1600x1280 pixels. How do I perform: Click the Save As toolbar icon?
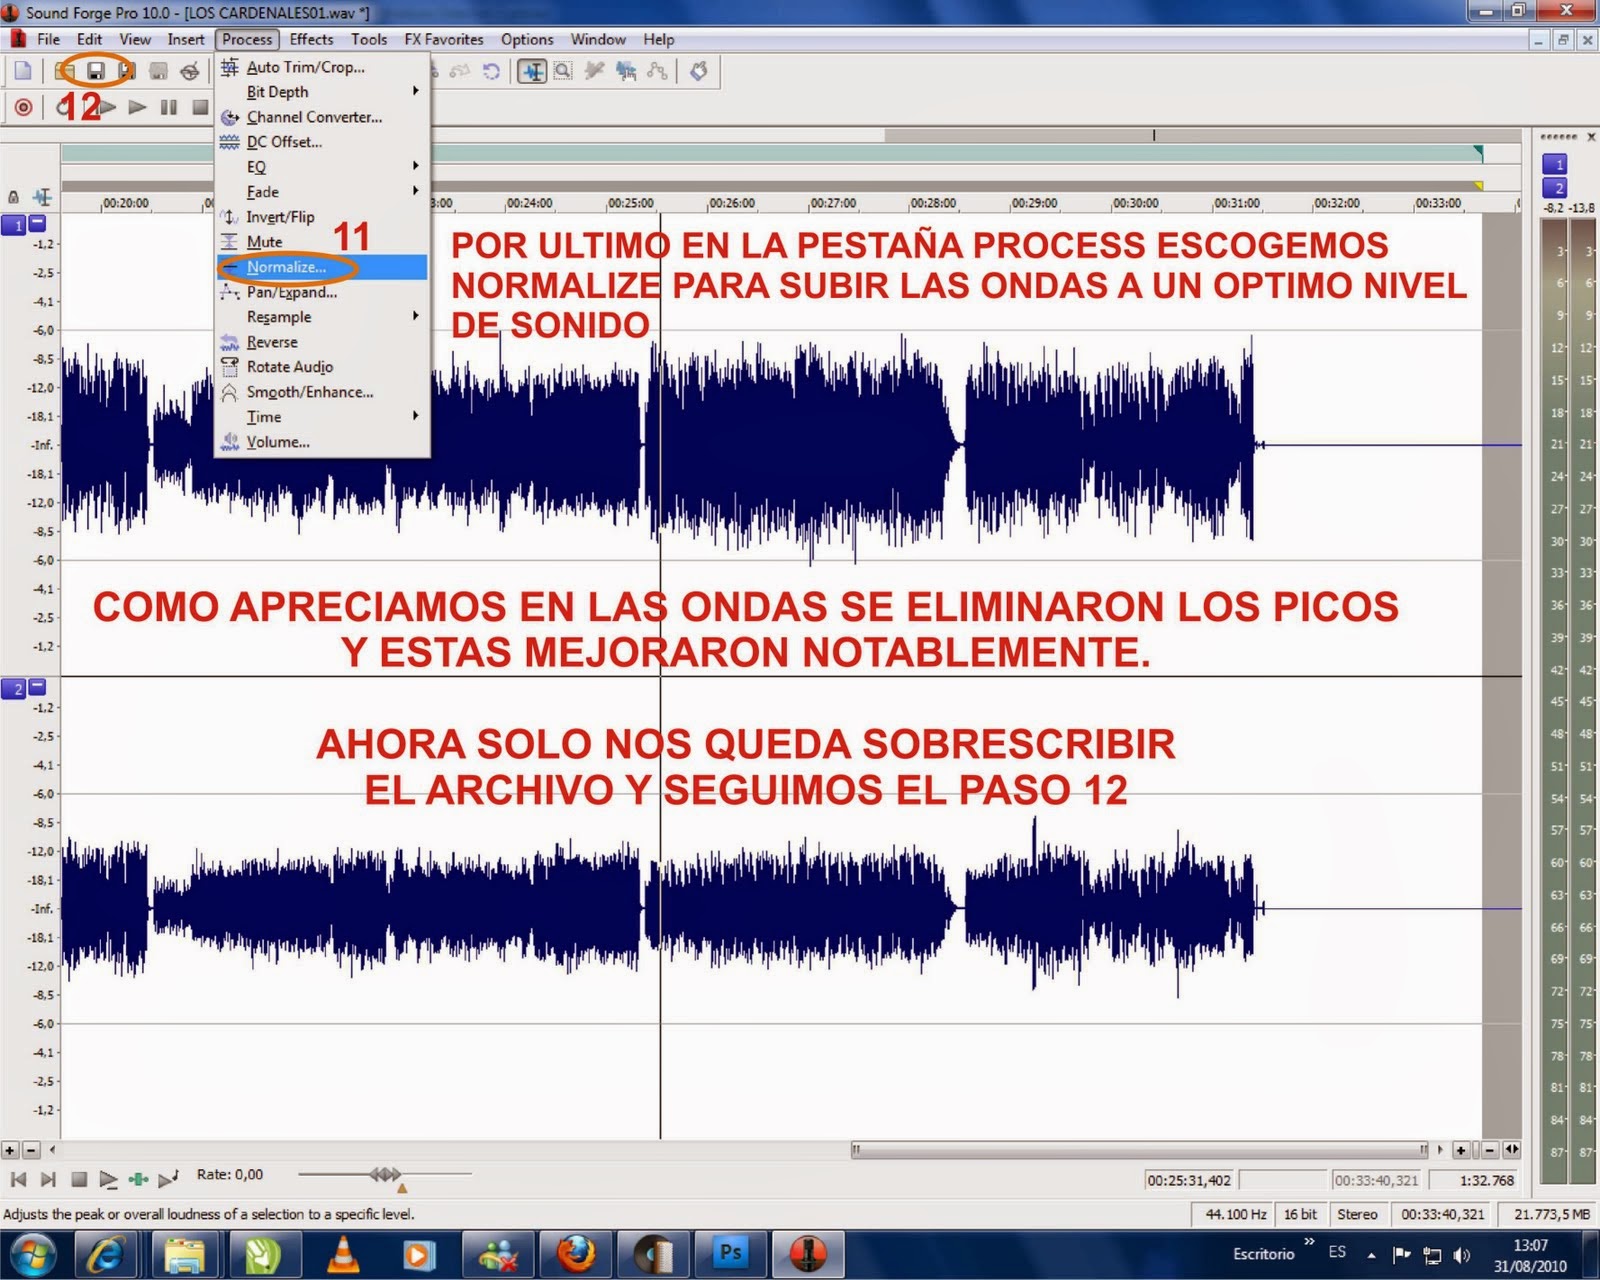coord(126,70)
